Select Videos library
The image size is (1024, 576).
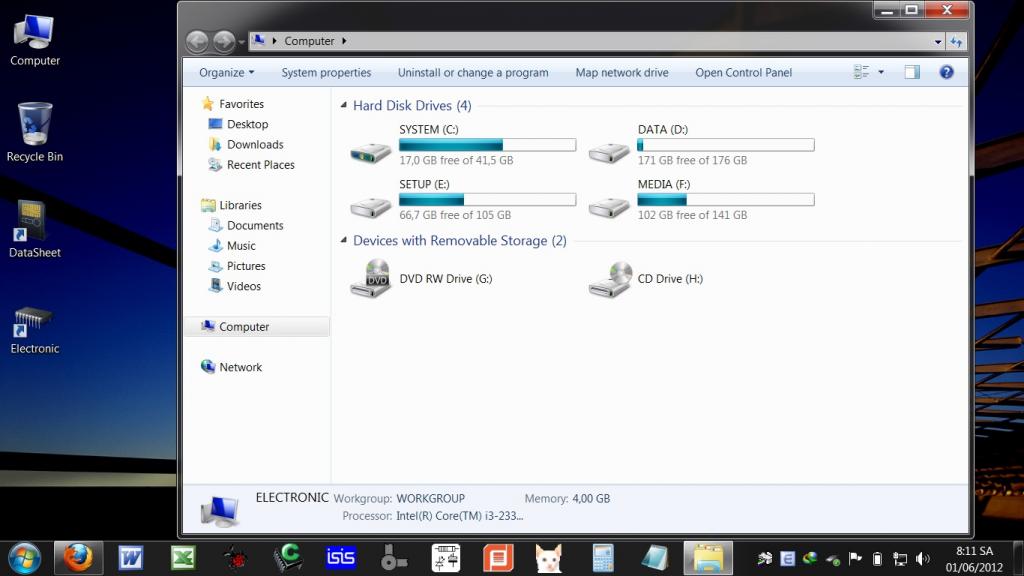pos(244,286)
